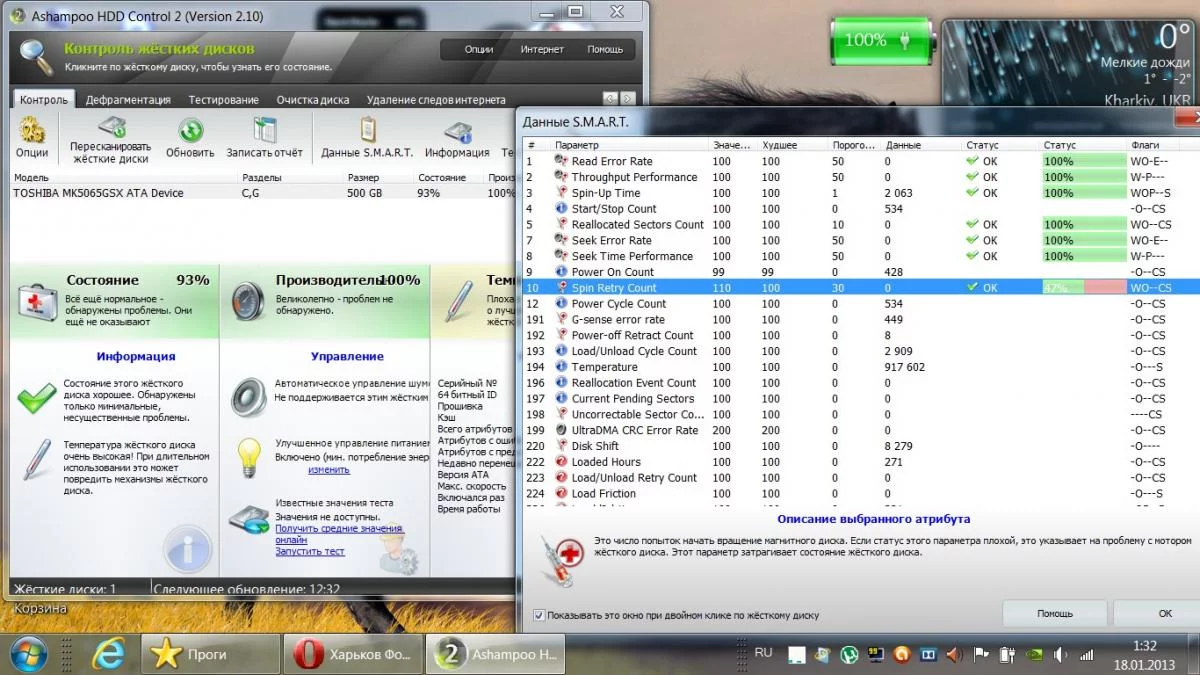Click the Disk Shift red row icon

coord(561,446)
